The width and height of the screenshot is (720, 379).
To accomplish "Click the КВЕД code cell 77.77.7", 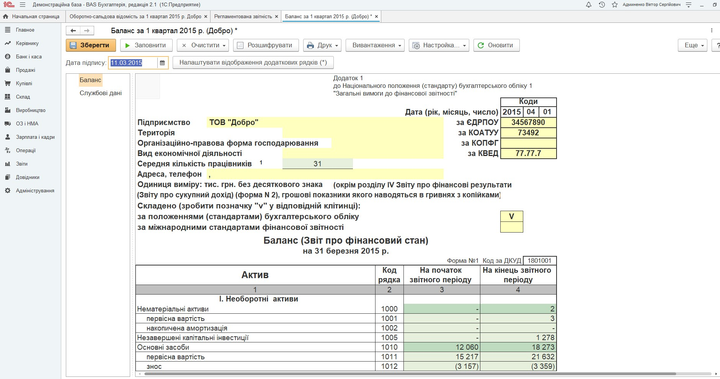I will [x=528, y=153].
